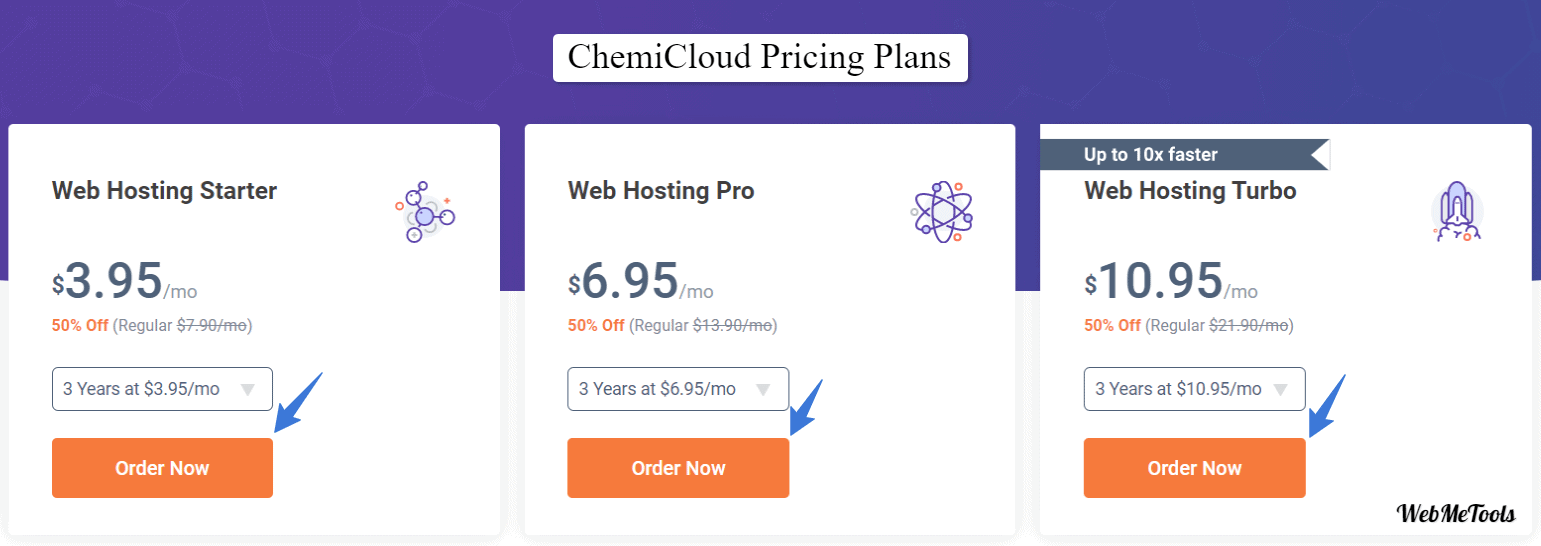Click the Web Hosting Pro atom icon
Viewport: 1541px width, 546px height.
tap(941, 213)
